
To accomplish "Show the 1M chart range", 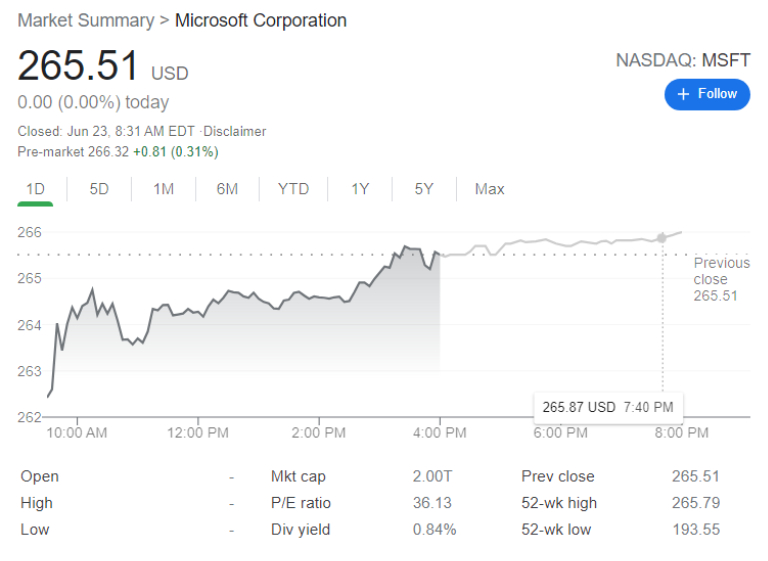I will 164,189.
